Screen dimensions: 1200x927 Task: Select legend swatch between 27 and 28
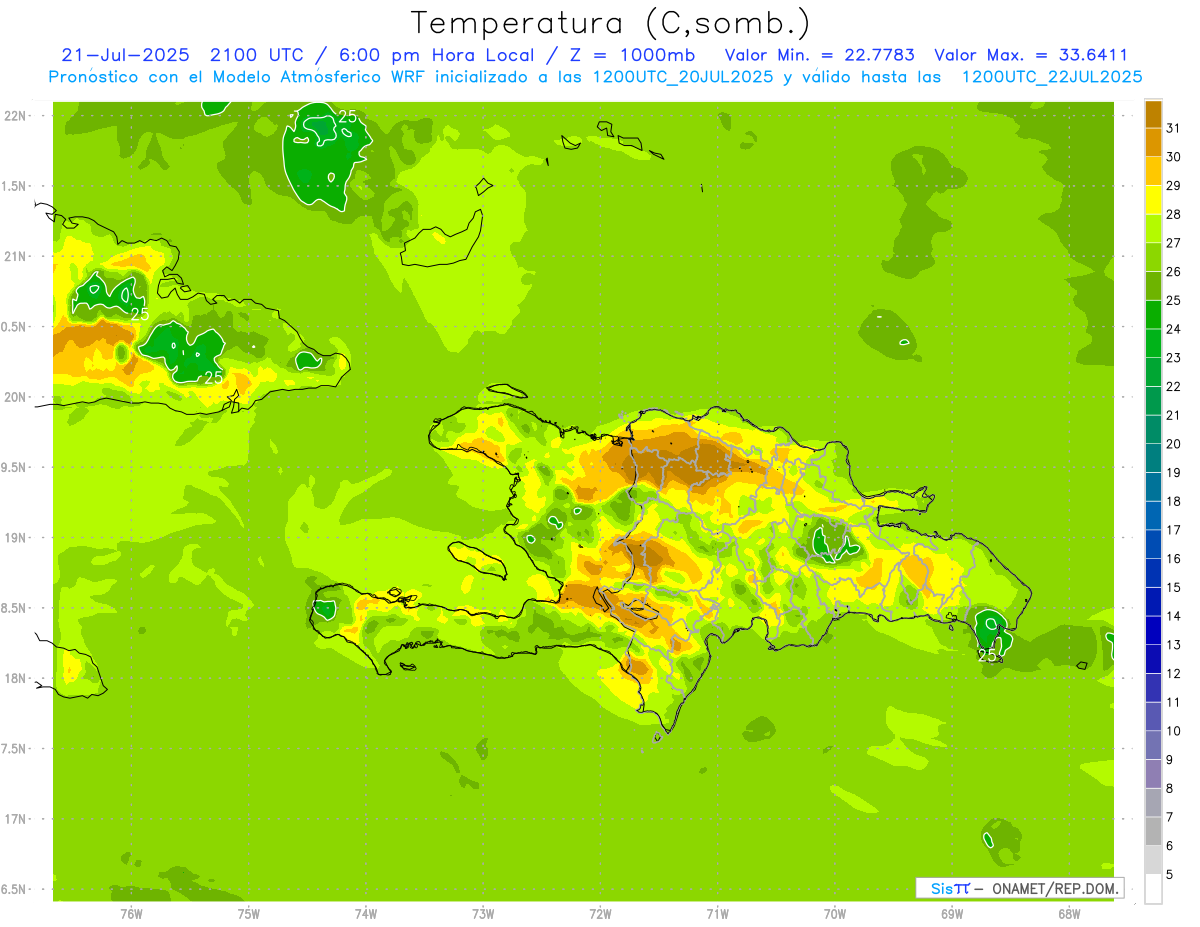[x=1153, y=228]
